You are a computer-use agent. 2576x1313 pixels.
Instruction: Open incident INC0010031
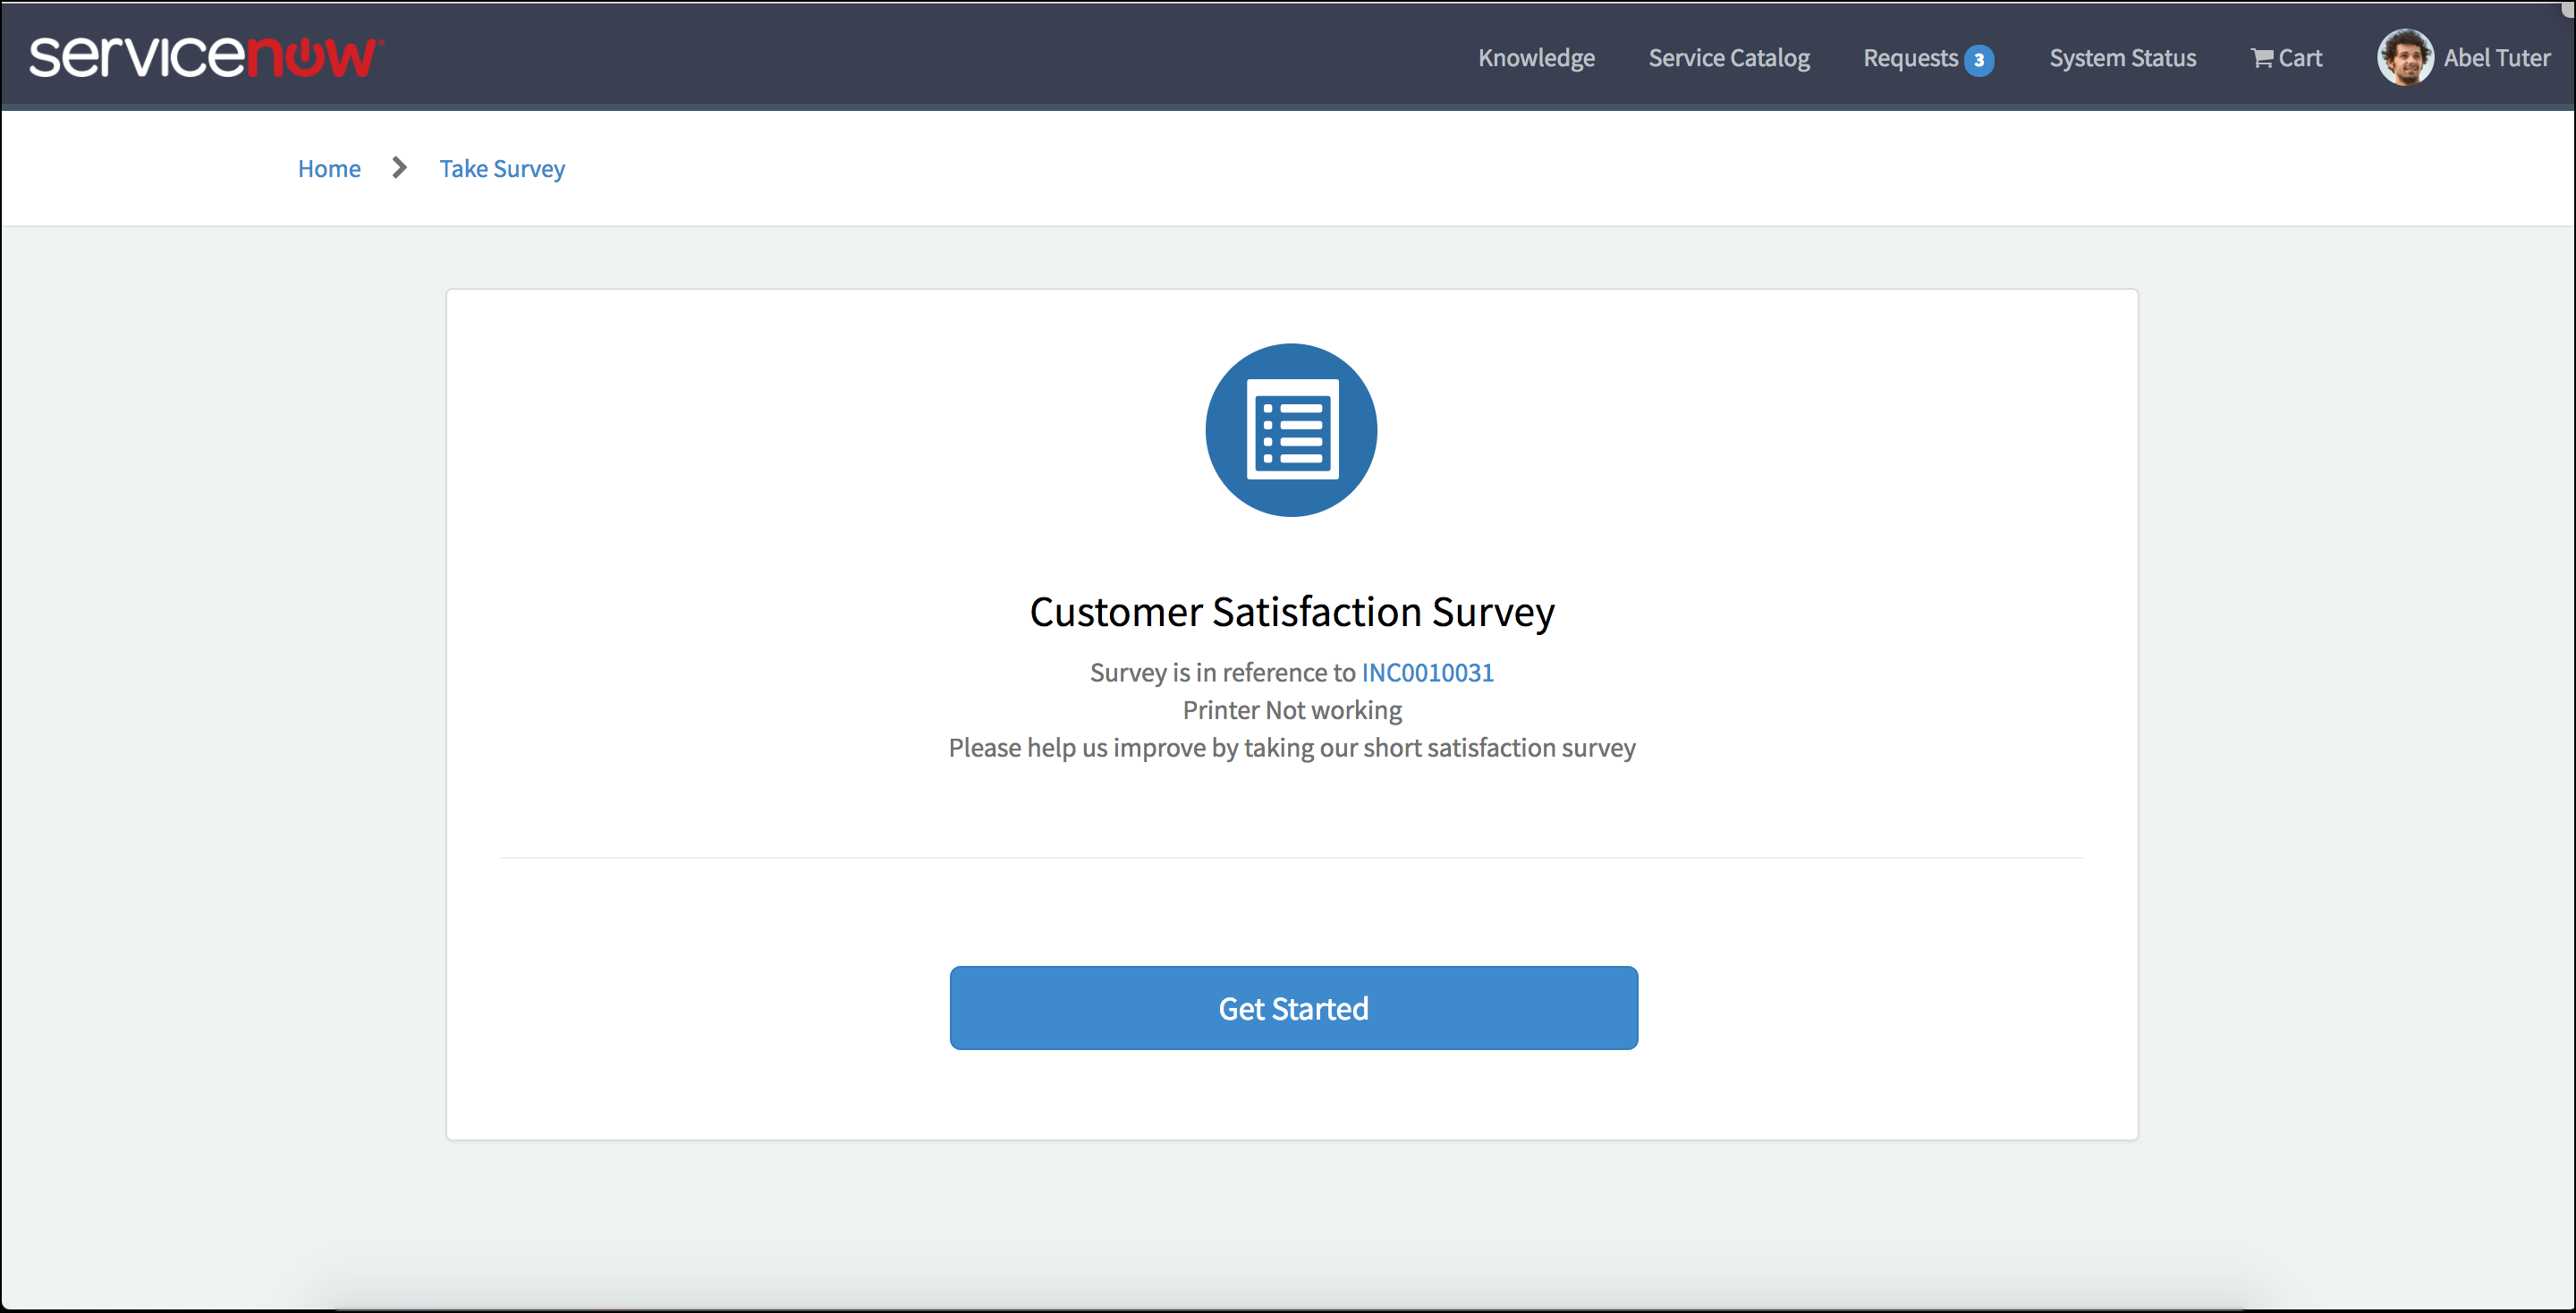point(1427,672)
